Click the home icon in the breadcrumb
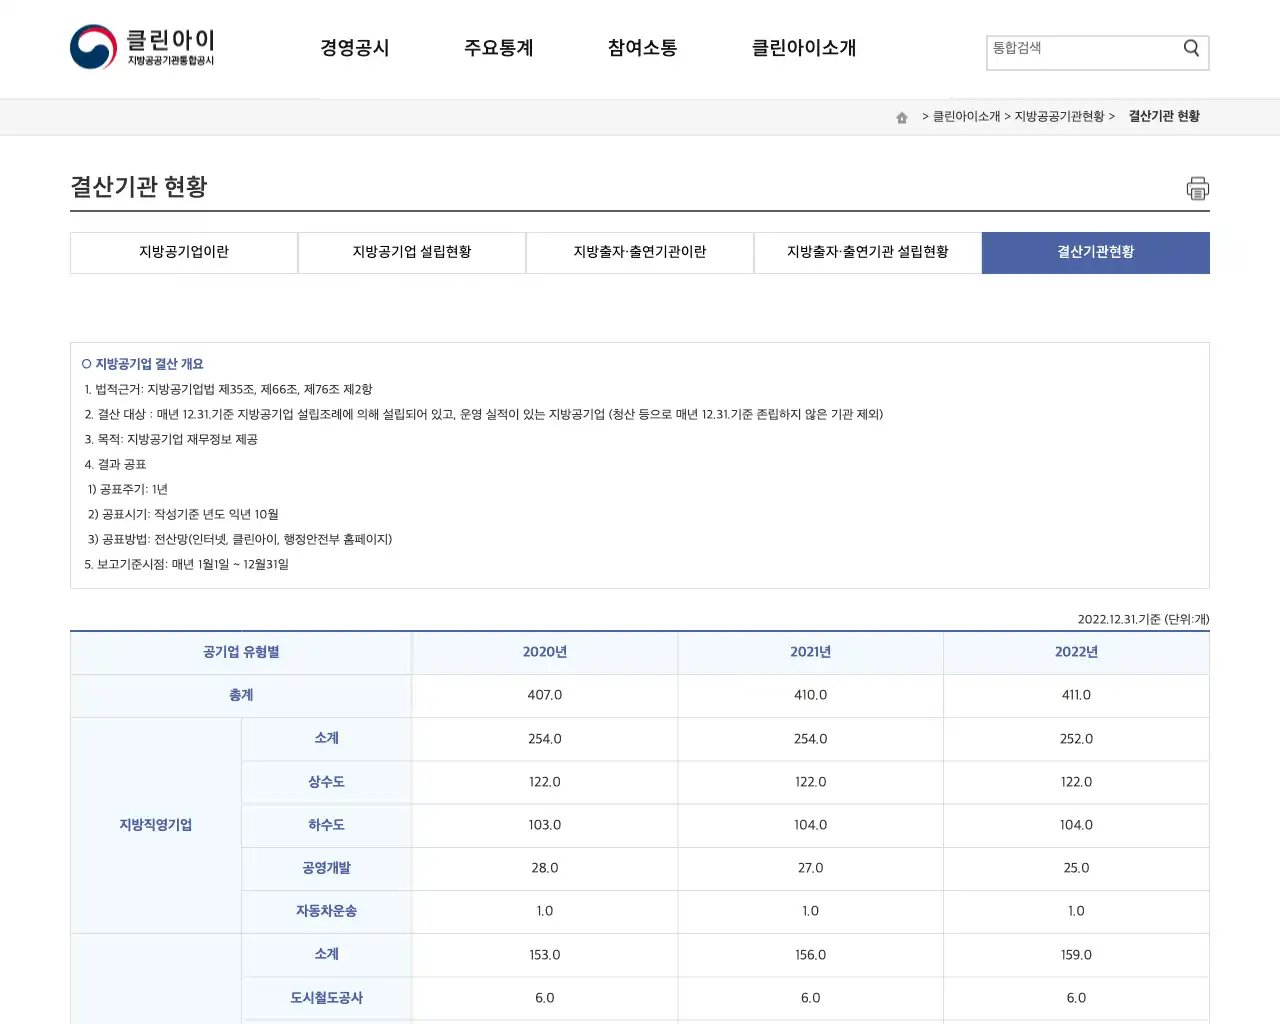The width and height of the screenshot is (1280, 1024). [x=902, y=116]
